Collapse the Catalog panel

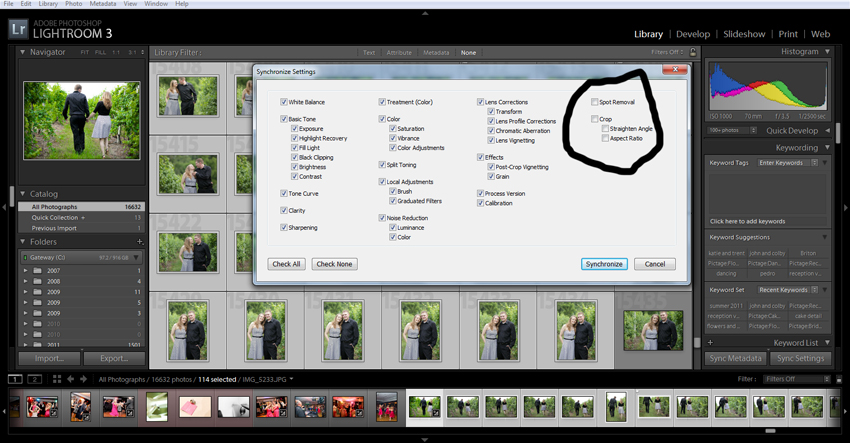pos(22,194)
